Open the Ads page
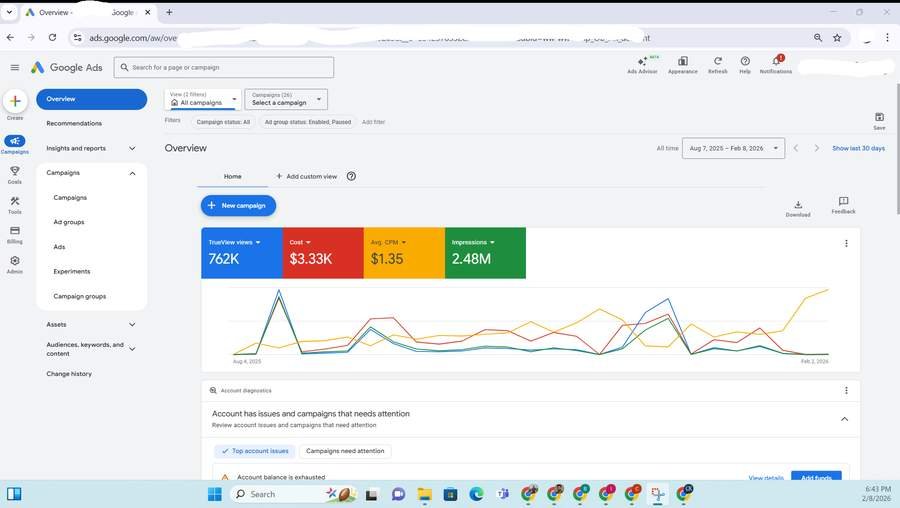The image size is (900, 508). [59, 247]
